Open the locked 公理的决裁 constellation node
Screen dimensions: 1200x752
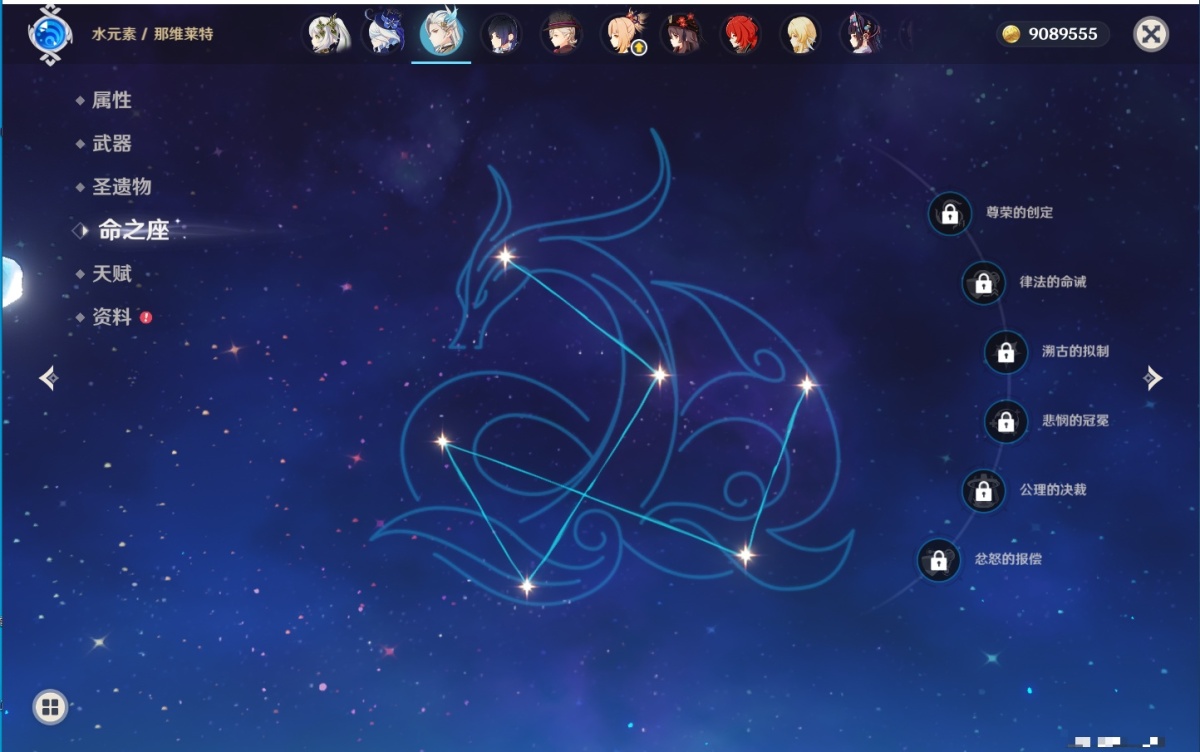coord(983,490)
